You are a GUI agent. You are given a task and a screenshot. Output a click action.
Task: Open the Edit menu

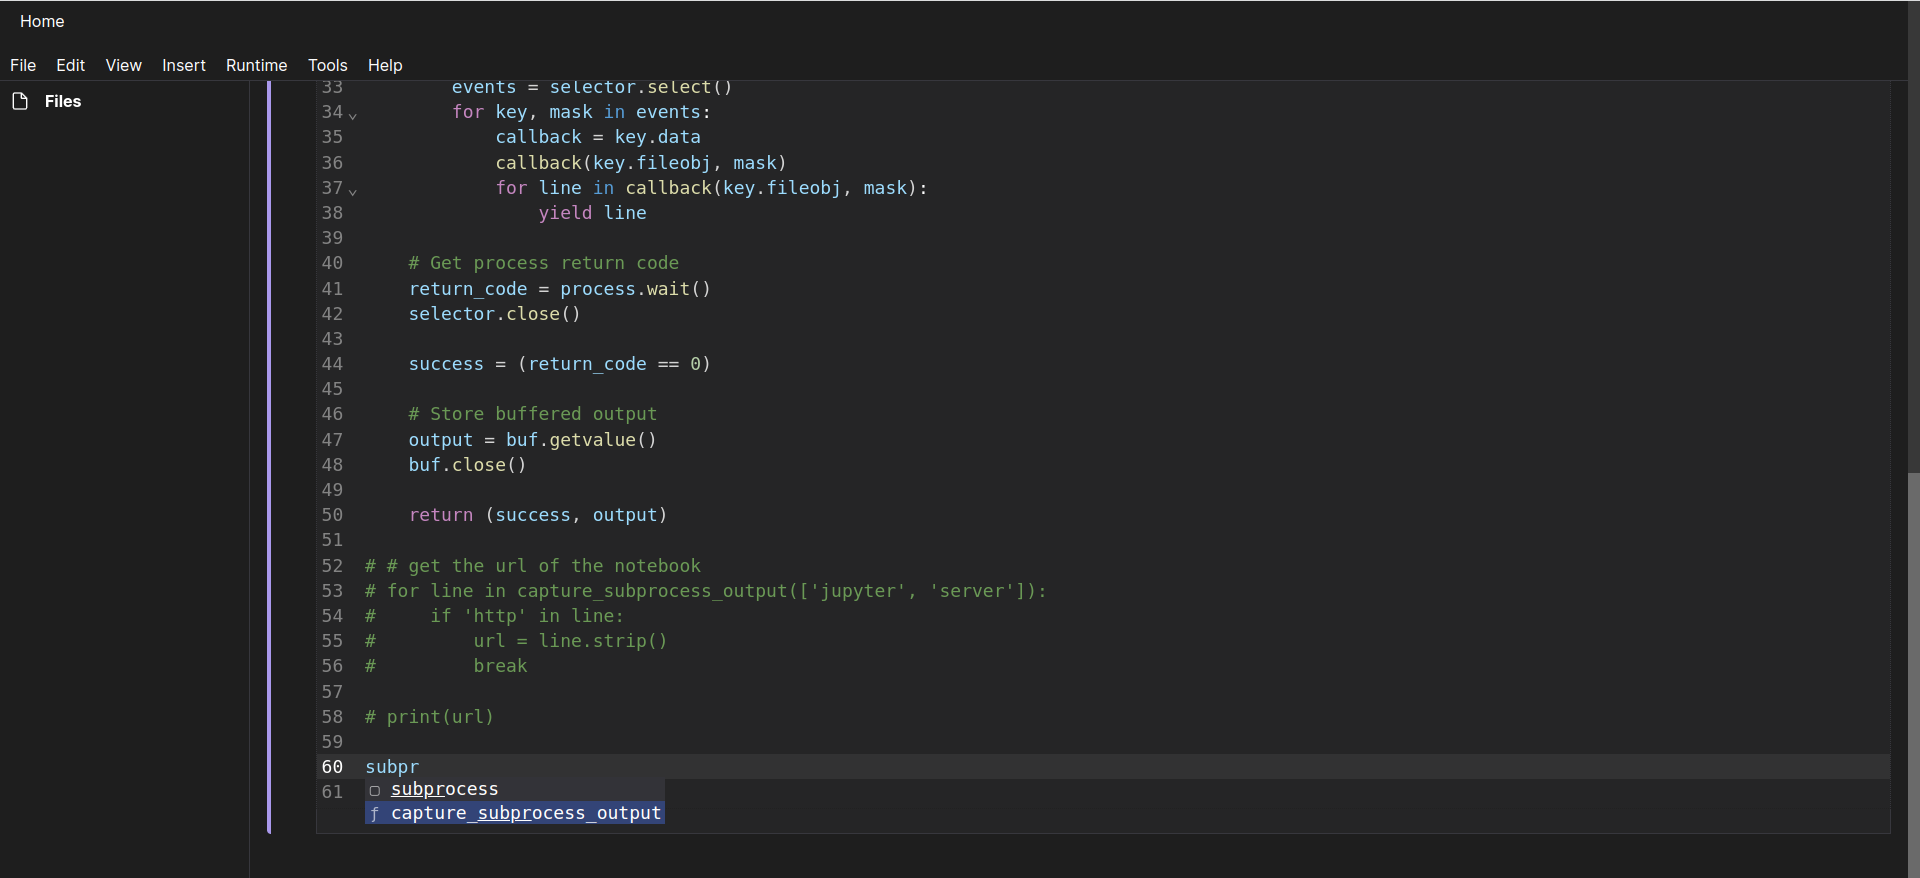pyautogui.click(x=70, y=65)
